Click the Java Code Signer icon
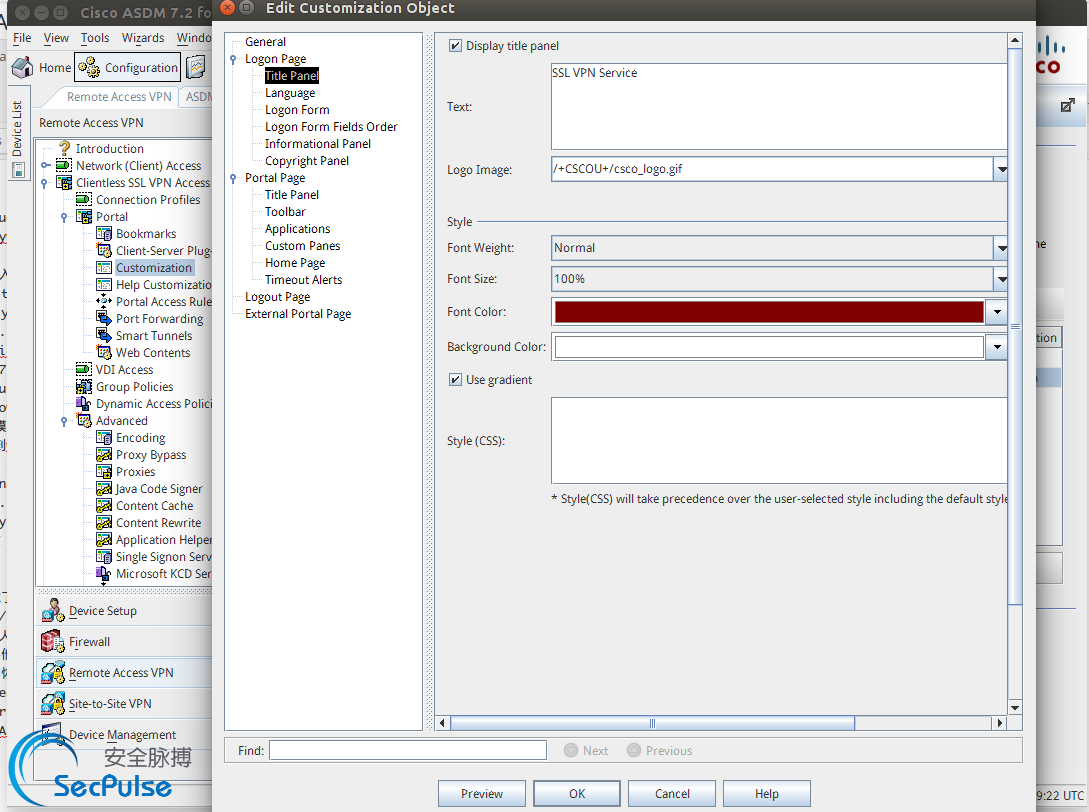Viewport: 1089px width, 812px height. (103, 489)
